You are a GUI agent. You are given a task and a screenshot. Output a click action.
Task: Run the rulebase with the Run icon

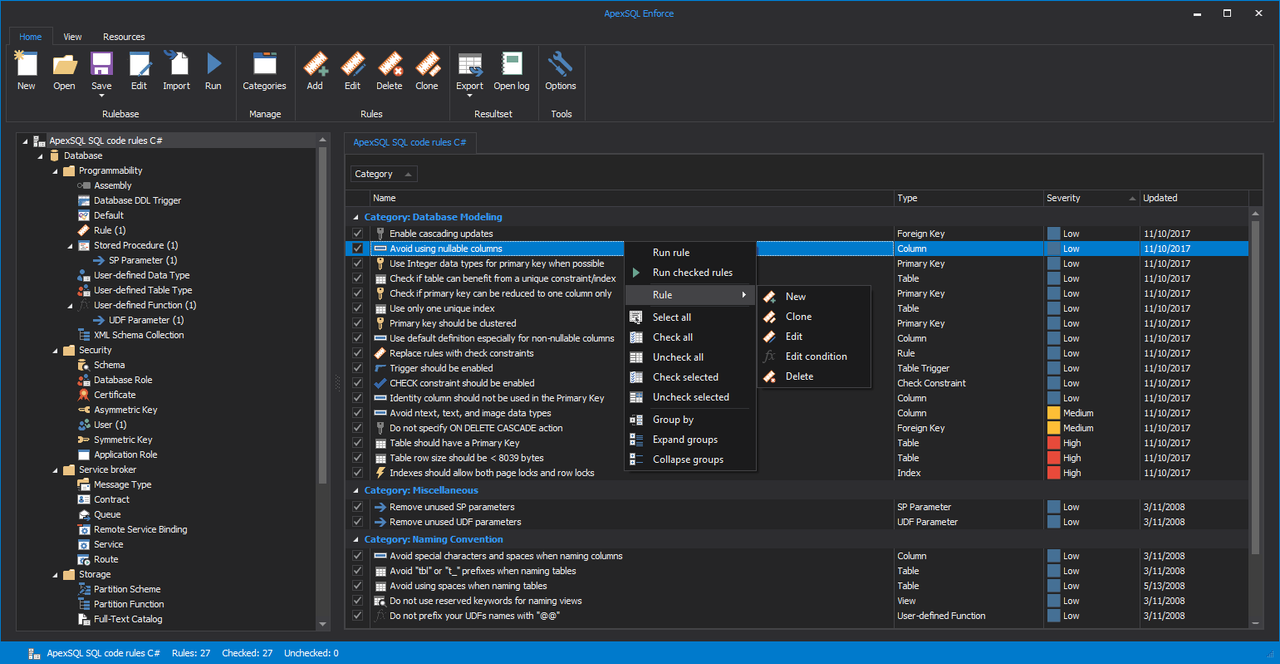(213, 65)
